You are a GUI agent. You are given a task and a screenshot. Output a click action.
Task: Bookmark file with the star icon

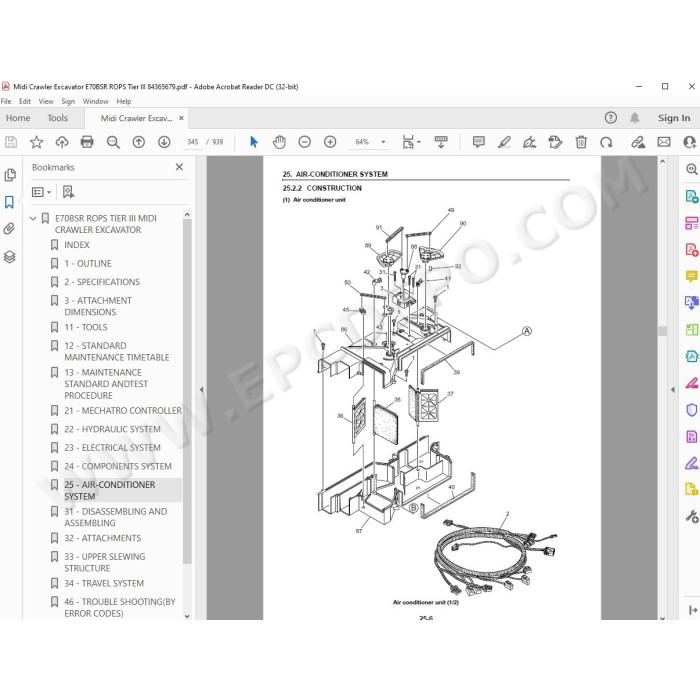tap(36, 142)
